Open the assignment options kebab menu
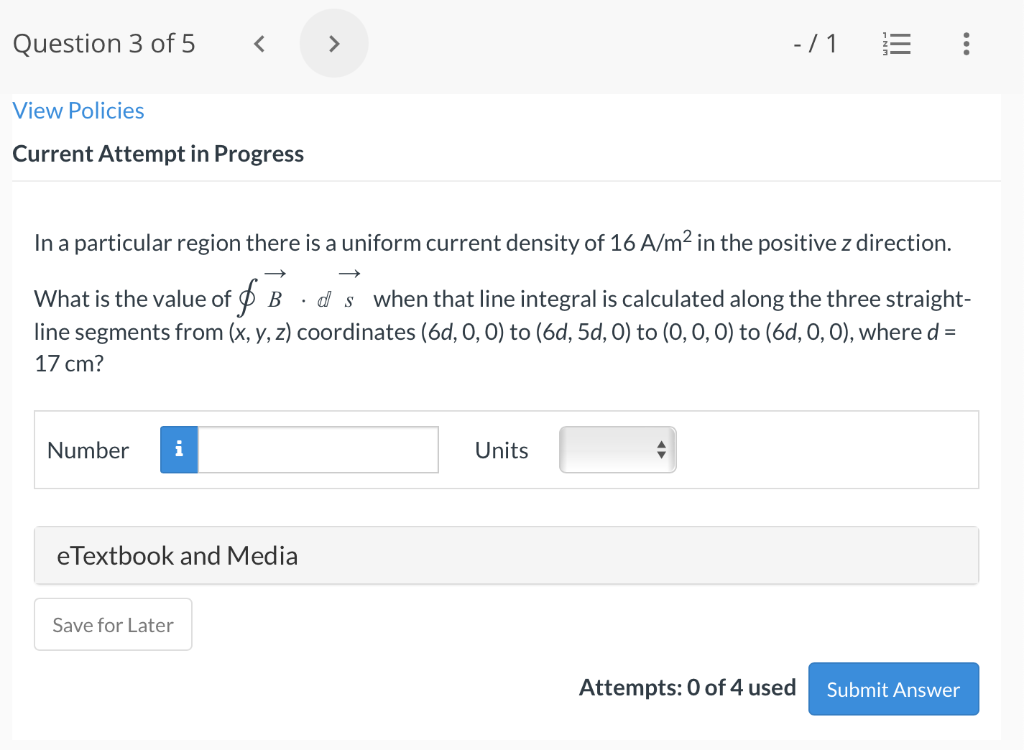The image size is (1024, 750). click(965, 43)
